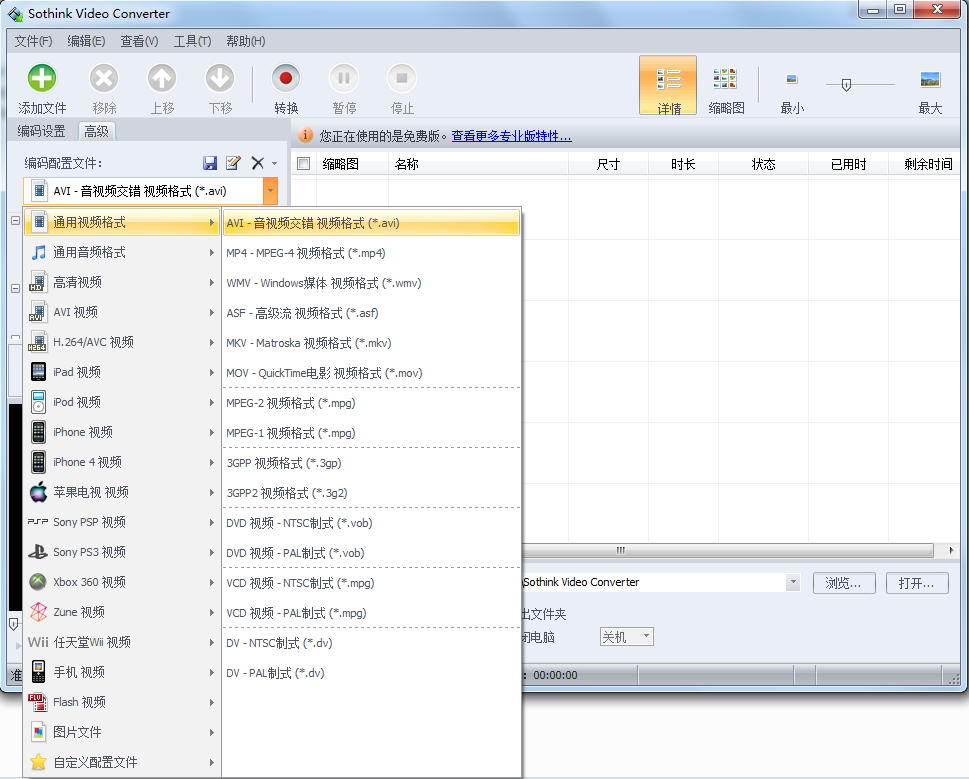Click the output folder path field
This screenshot has height=779, width=969.
(654, 582)
